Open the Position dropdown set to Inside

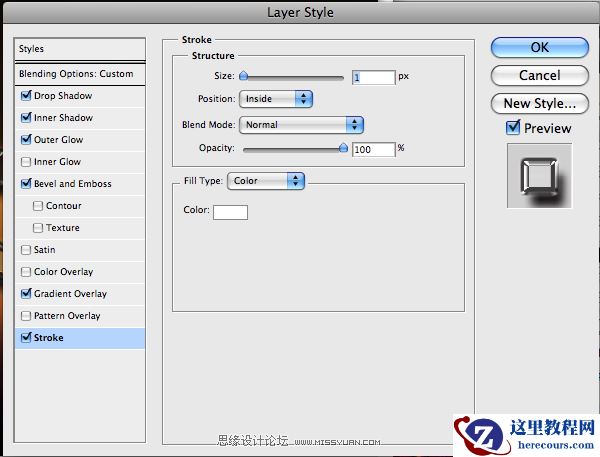[x=276, y=99]
